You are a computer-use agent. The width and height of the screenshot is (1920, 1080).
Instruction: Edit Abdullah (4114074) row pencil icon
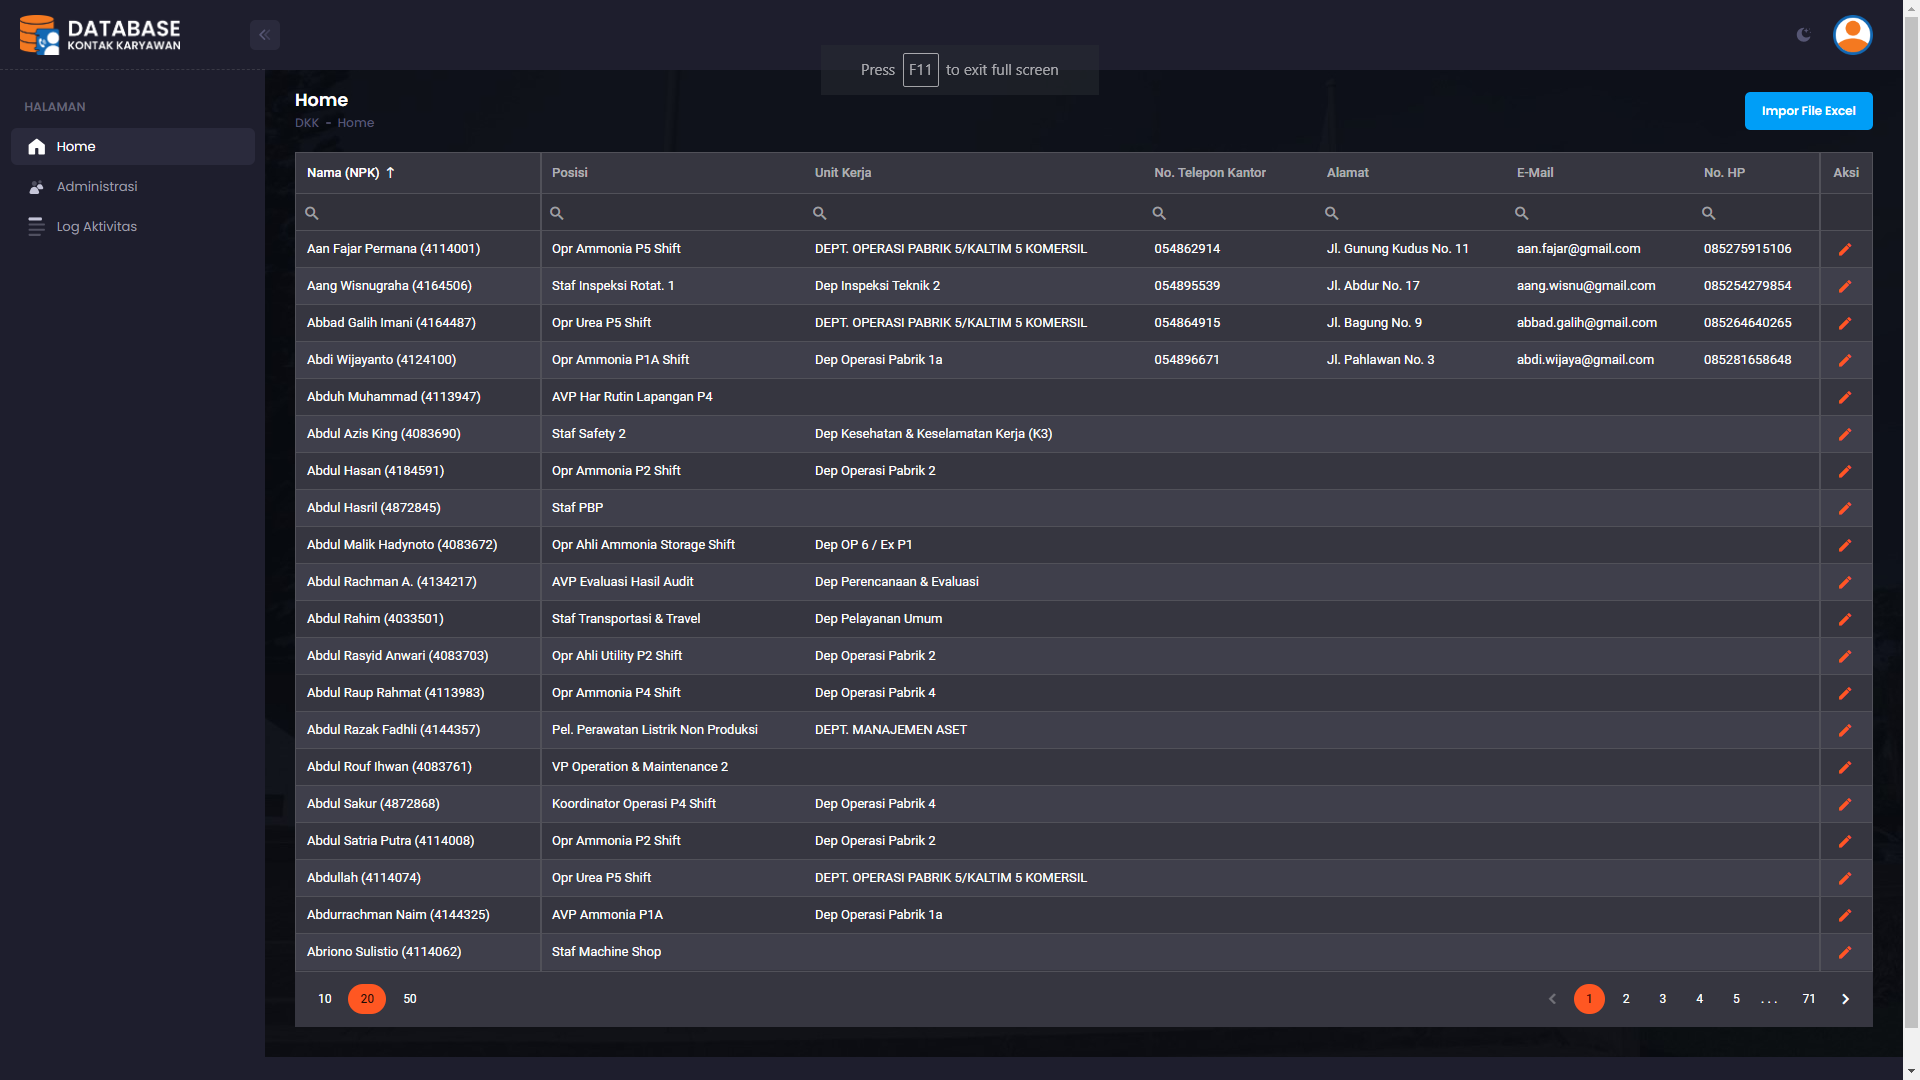[x=1845, y=879]
